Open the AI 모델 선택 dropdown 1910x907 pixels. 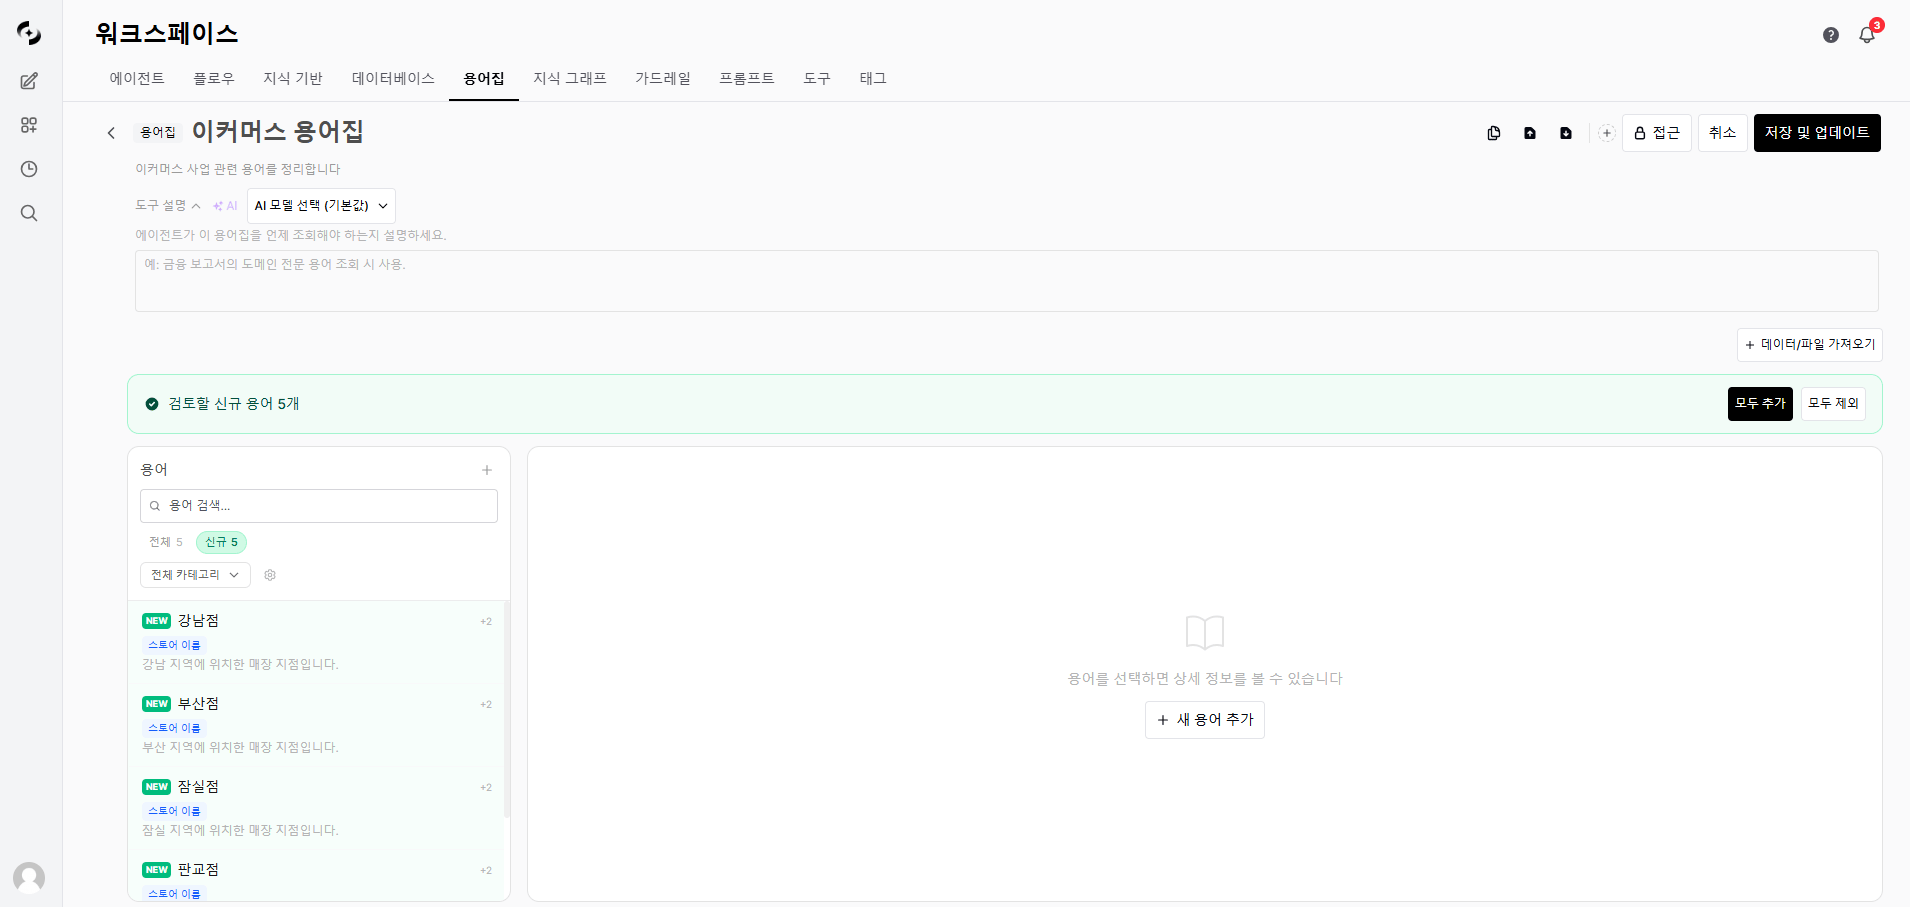(321, 206)
